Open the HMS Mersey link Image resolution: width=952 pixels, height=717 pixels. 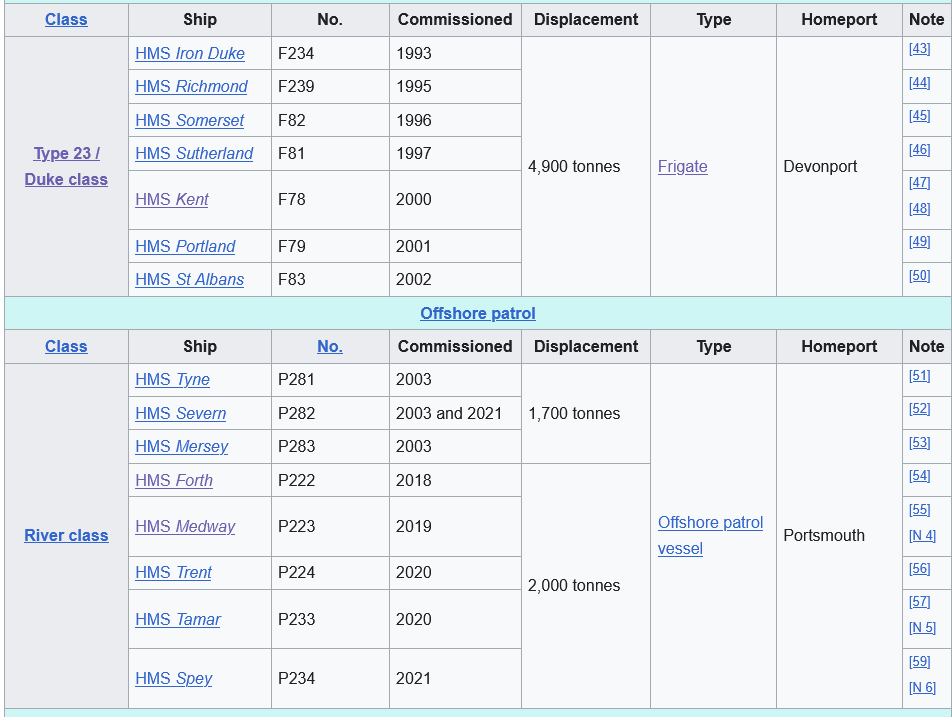pyautogui.click(x=182, y=446)
